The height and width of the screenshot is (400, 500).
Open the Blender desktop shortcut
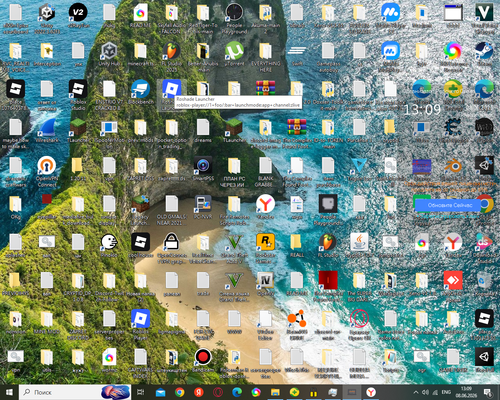453,166
